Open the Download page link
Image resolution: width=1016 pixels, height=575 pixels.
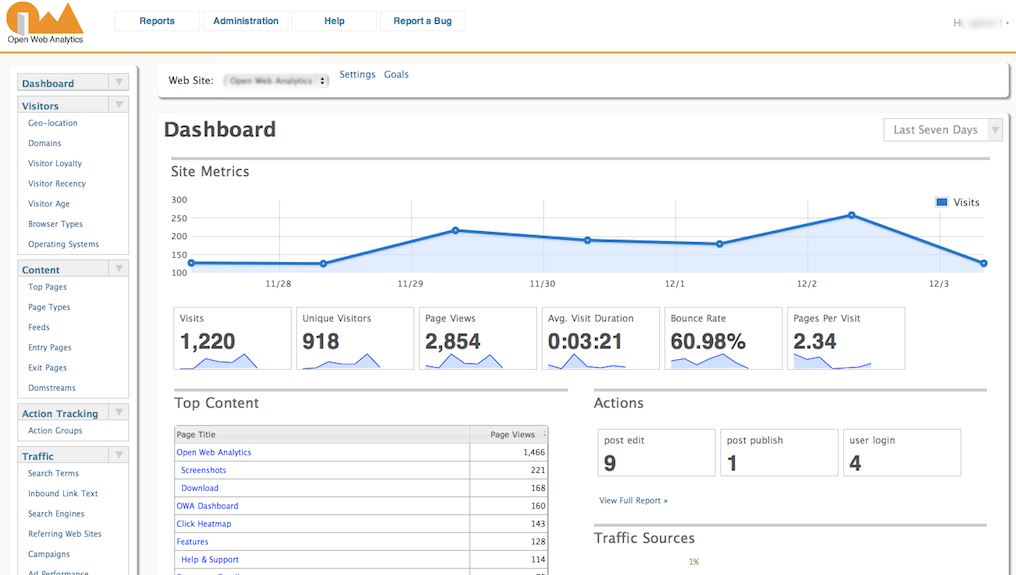pos(200,488)
